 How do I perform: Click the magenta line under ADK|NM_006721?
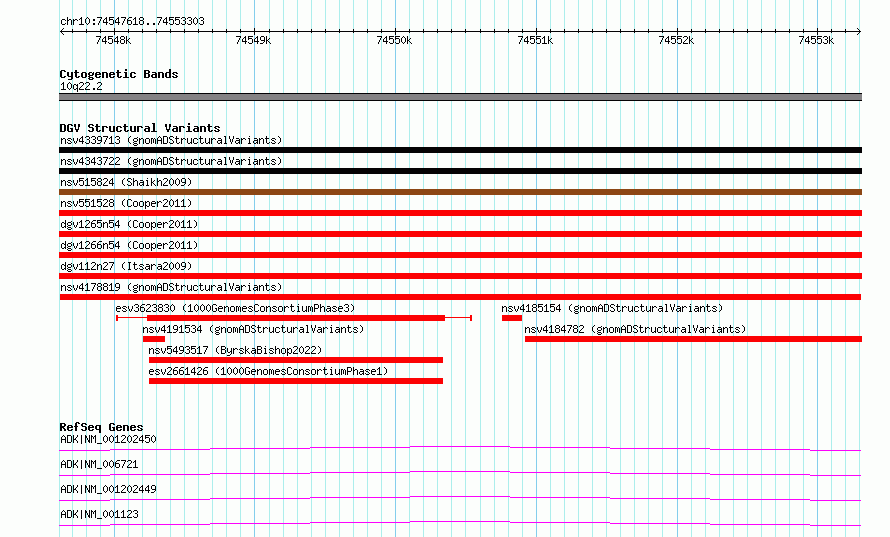click(460, 473)
